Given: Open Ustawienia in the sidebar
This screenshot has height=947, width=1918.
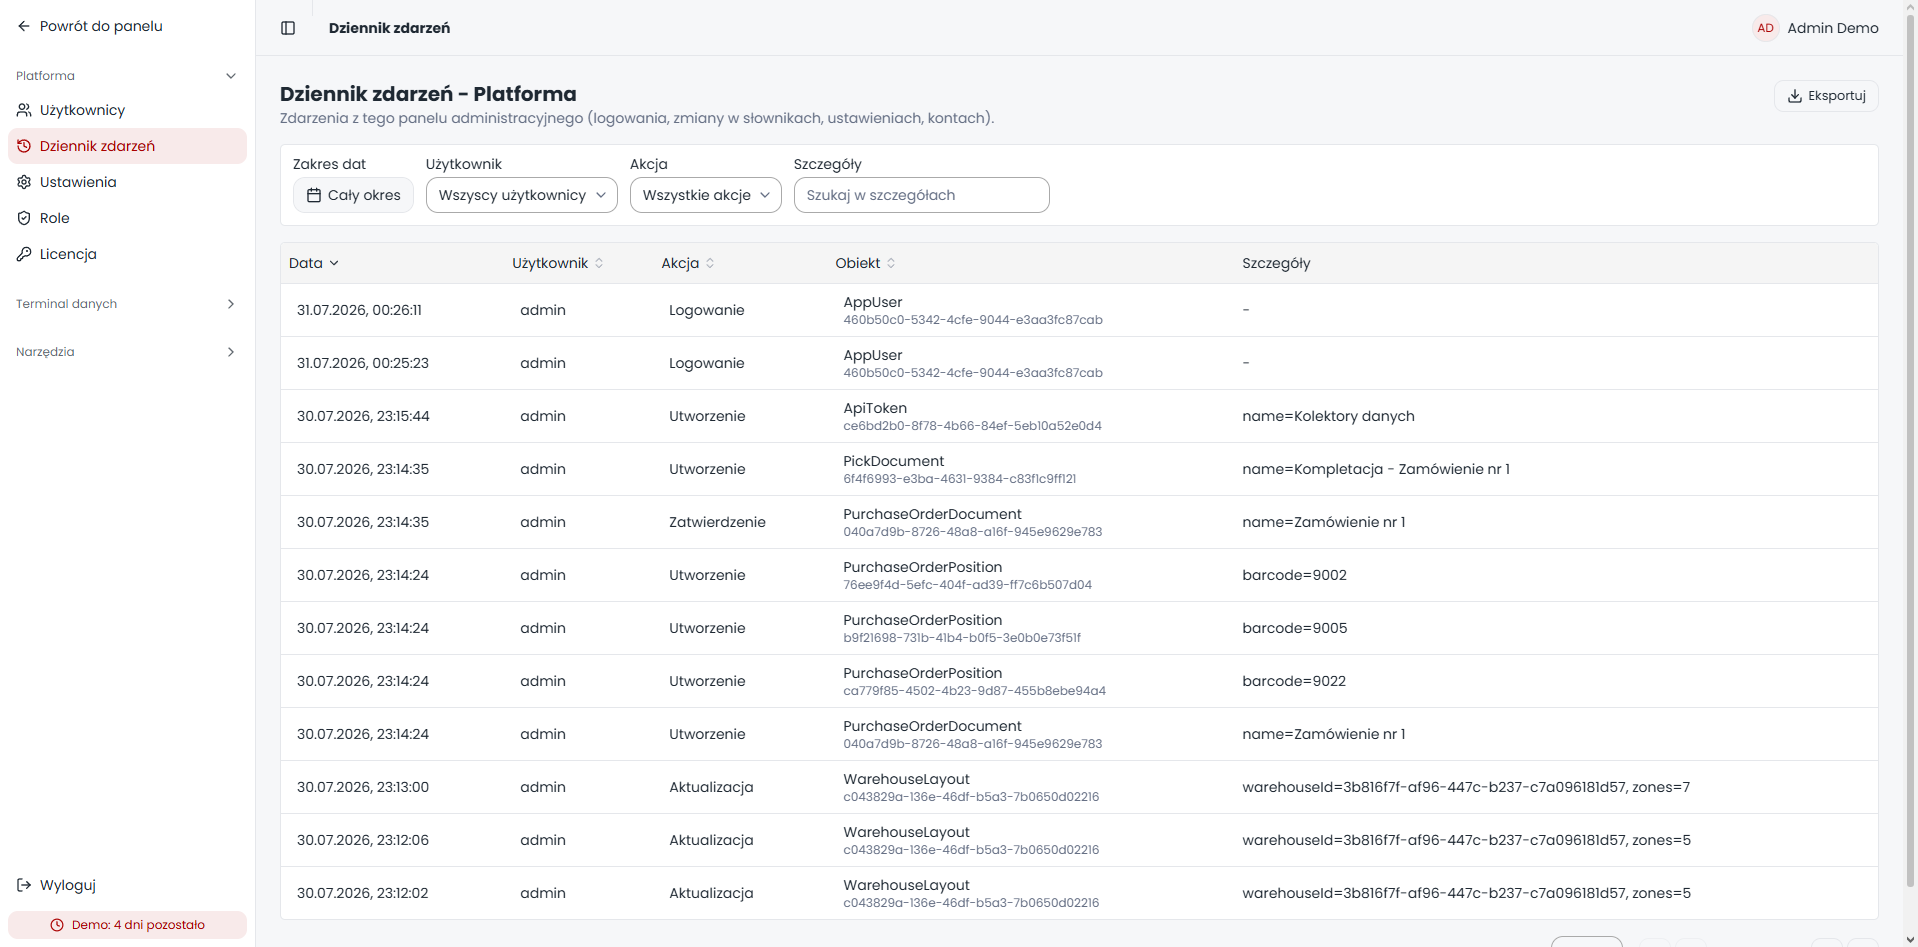Looking at the screenshot, I should point(127,182).
